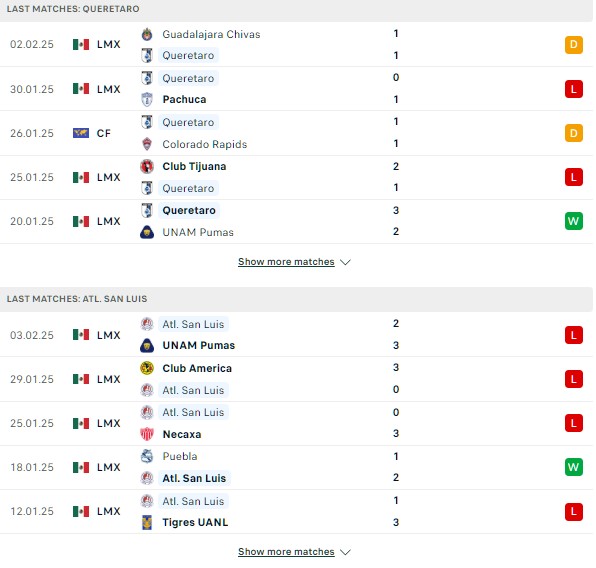The image size is (596, 568).
Task: Click the Pachuca club logo
Action: click(147, 99)
